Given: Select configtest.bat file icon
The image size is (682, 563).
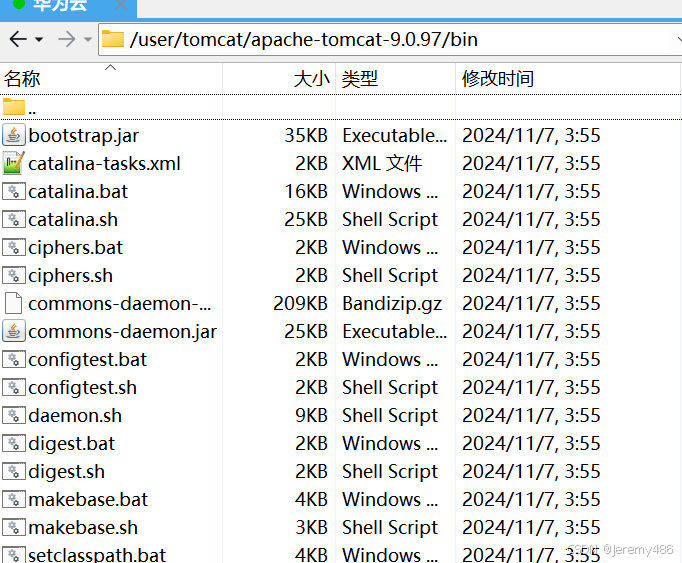Looking at the screenshot, I should (13, 359).
